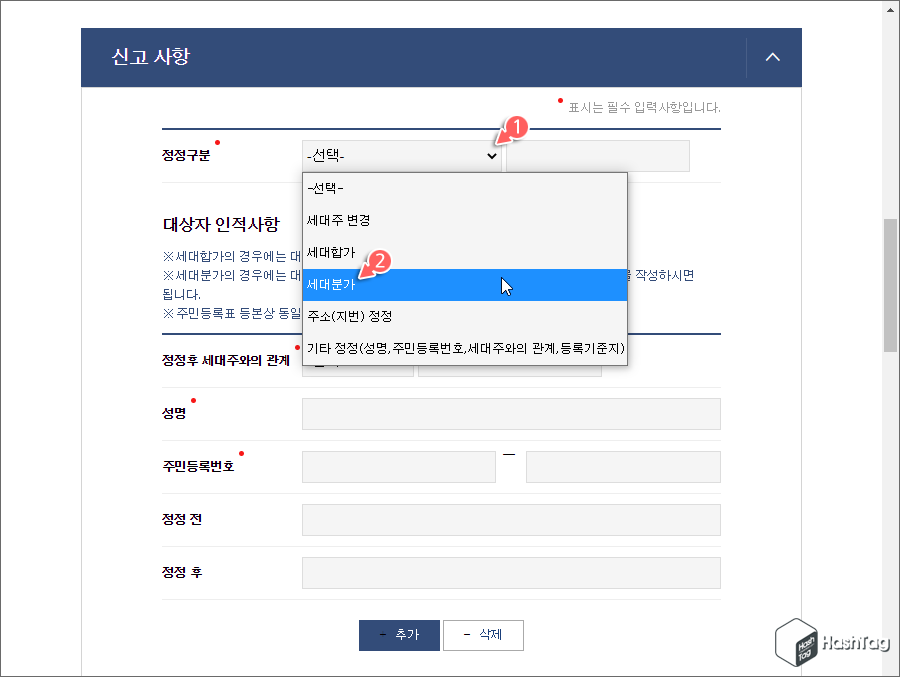The width and height of the screenshot is (900, 677).
Task: Click the field beside the 정정구분 dropdown
Action: [597, 155]
